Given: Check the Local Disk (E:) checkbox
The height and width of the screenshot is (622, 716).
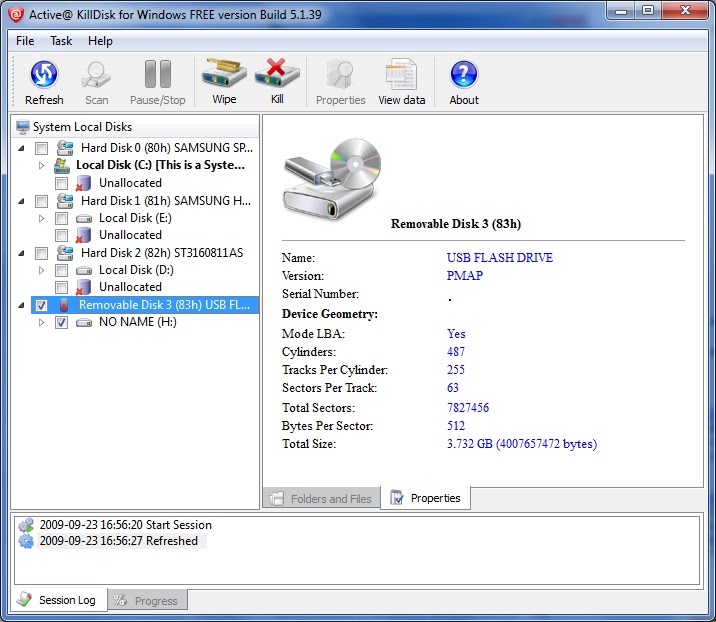Looking at the screenshot, I should pyautogui.click(x=62, y=218).
